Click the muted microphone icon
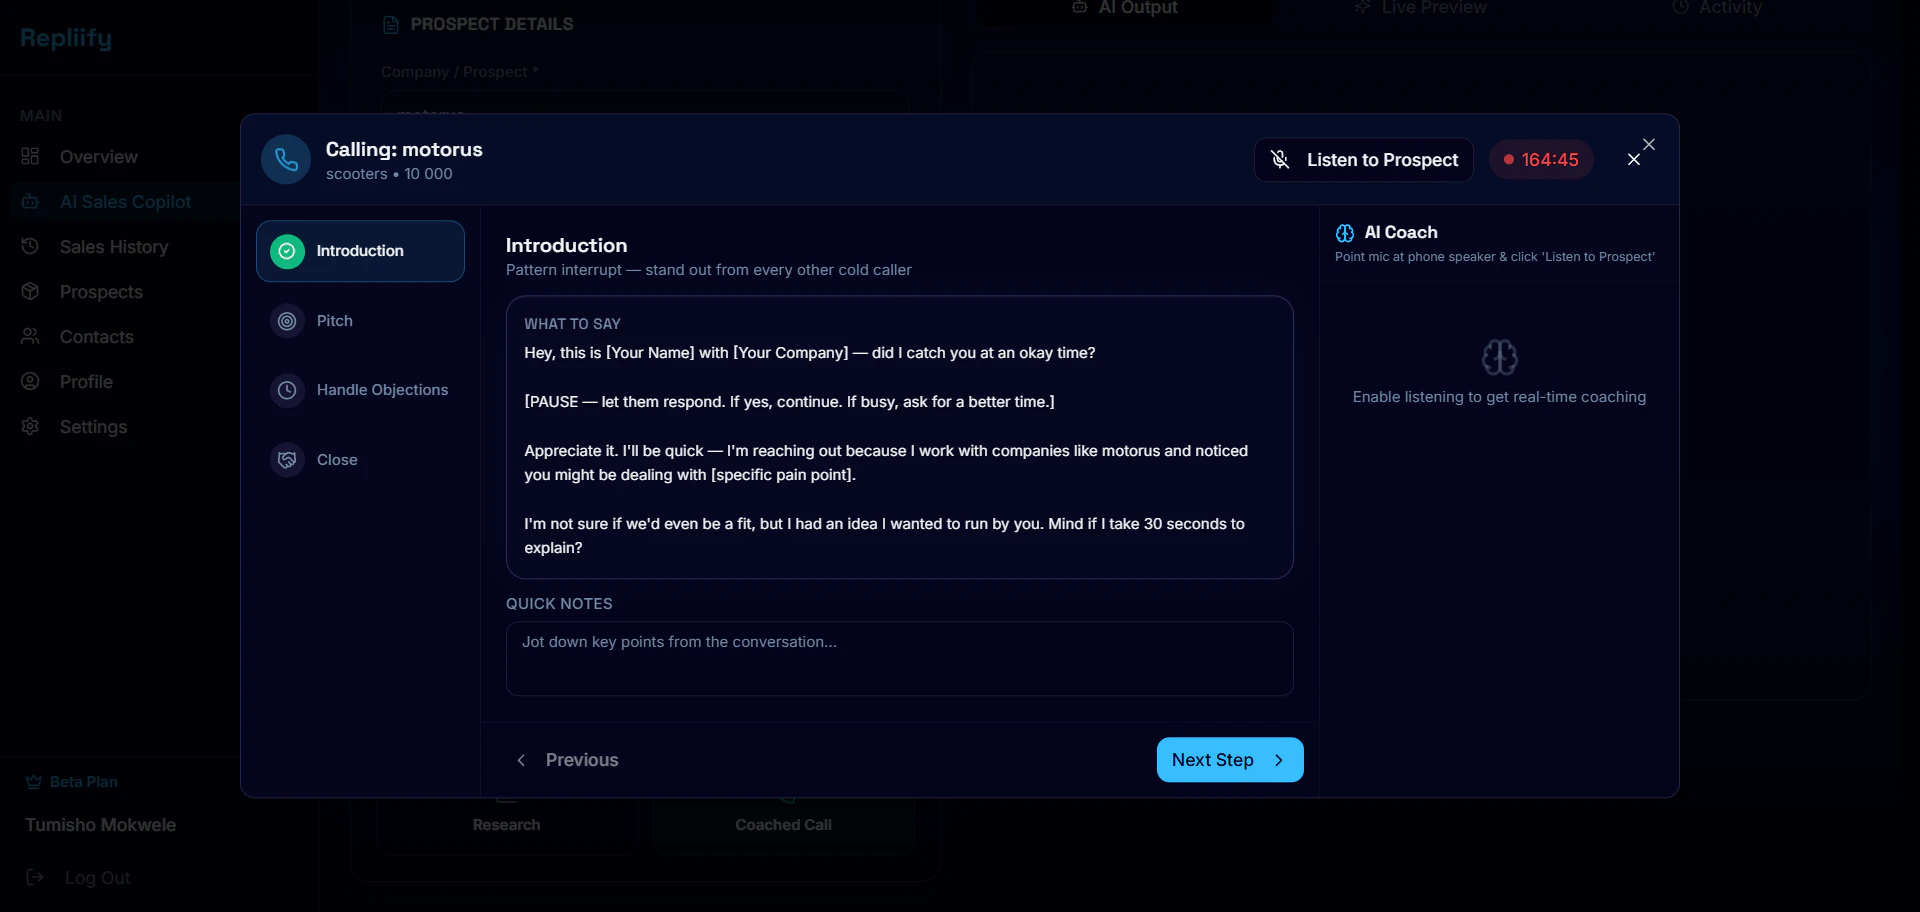Screen dimensions: 1920x912 (1280, 160)
